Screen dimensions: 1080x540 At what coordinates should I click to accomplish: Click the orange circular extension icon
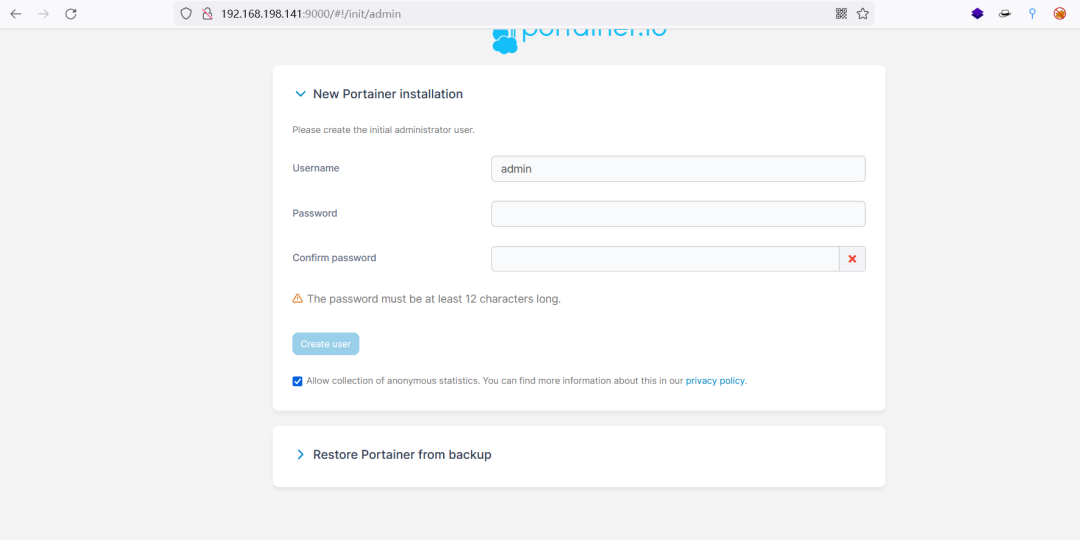pyautogui.click(x=1059, y=14)
